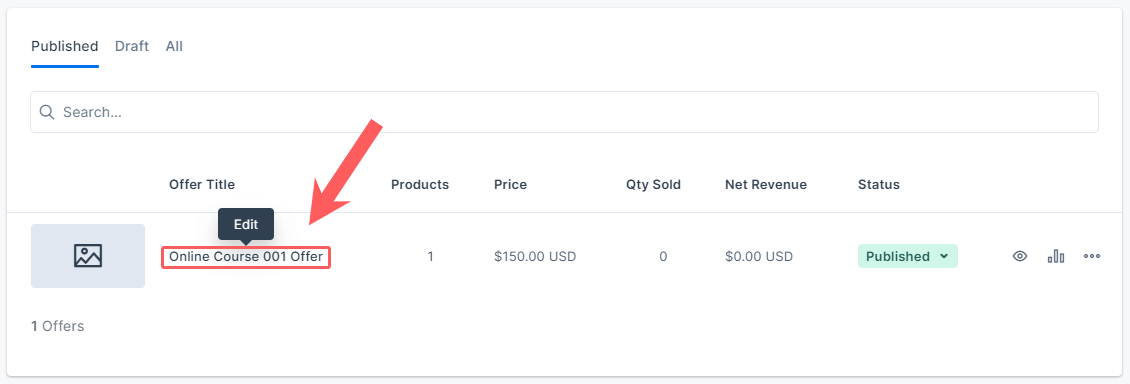Screen dimensions: 1130x384
Task: Switch to the All tab
Action: tap(174, 46)
